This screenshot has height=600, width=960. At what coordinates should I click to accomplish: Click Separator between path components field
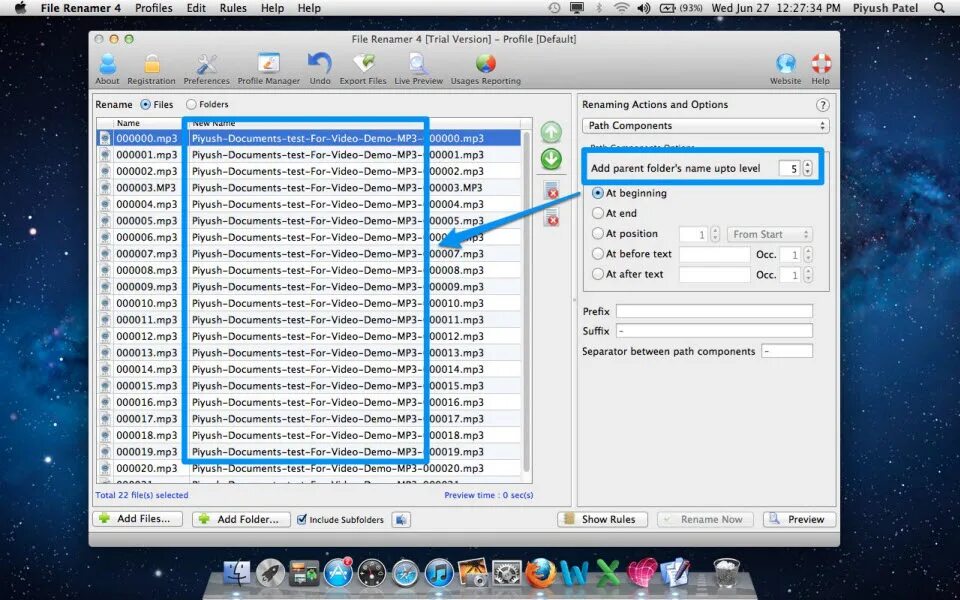pyautogui.click(x=787, y=351)
